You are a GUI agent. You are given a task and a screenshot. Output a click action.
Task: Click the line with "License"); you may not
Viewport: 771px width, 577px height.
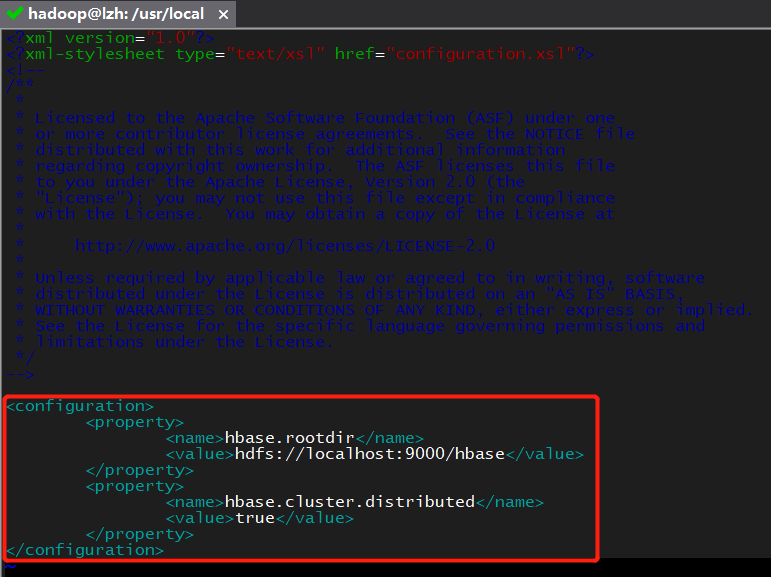(x=325, y=198)
